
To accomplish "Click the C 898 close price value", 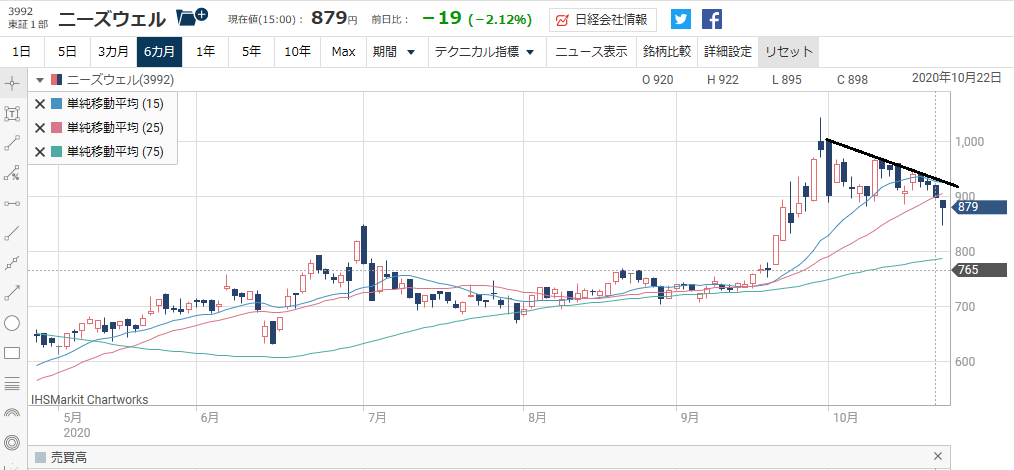I will (x=852, y=80).
